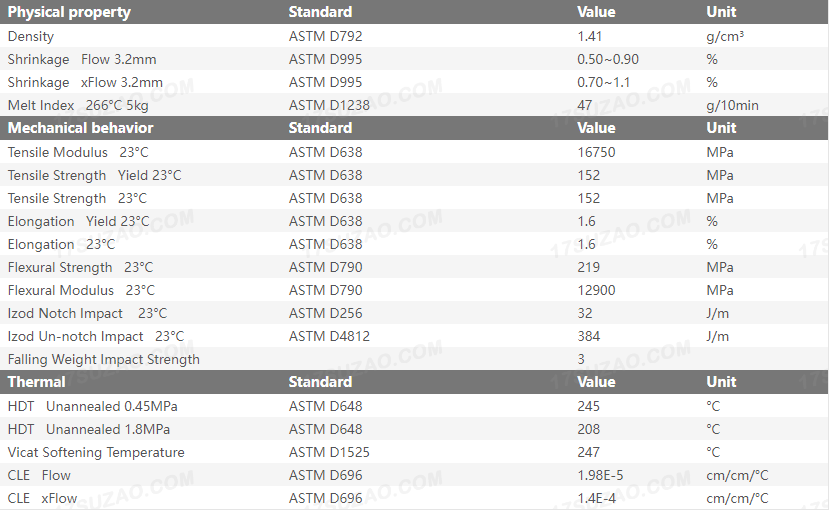
Task: Click the Thermal section header
Action: click(37, 382)
